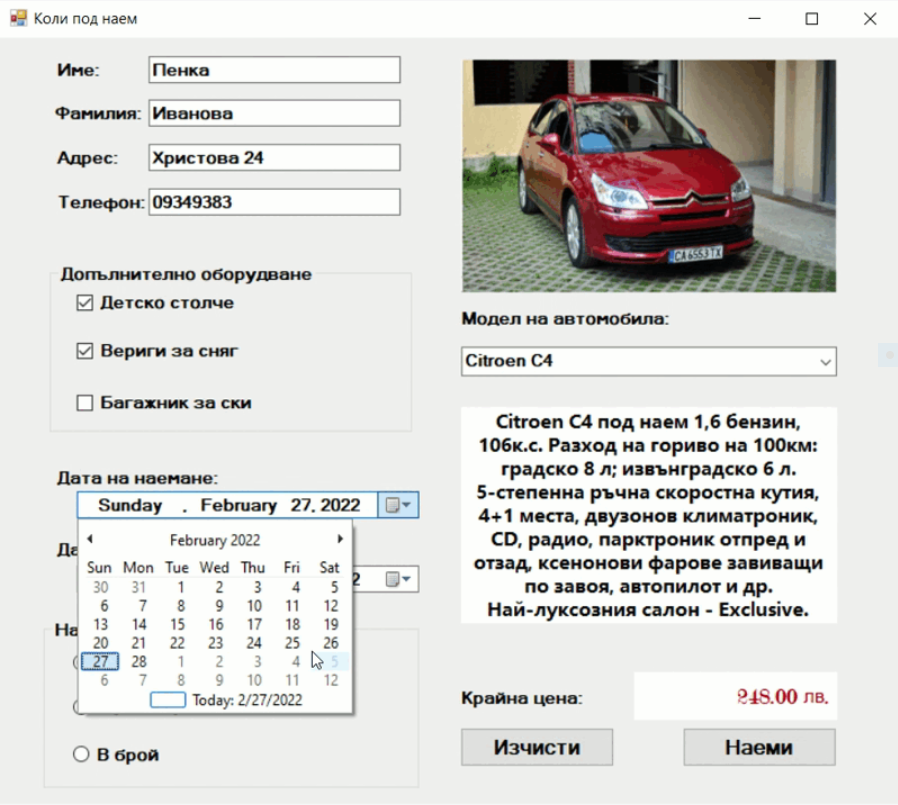Click the Име field containing Пенка
898x805 pixels.
[274, 70]
